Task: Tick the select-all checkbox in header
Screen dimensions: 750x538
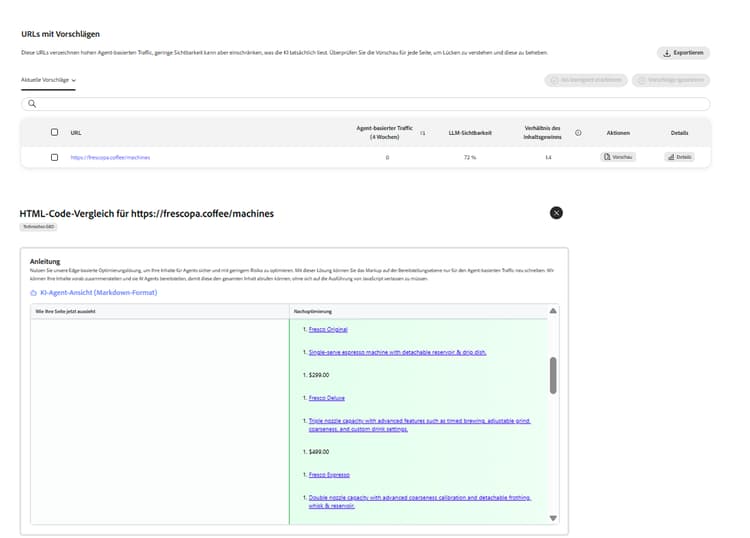Action: (55, 132)
